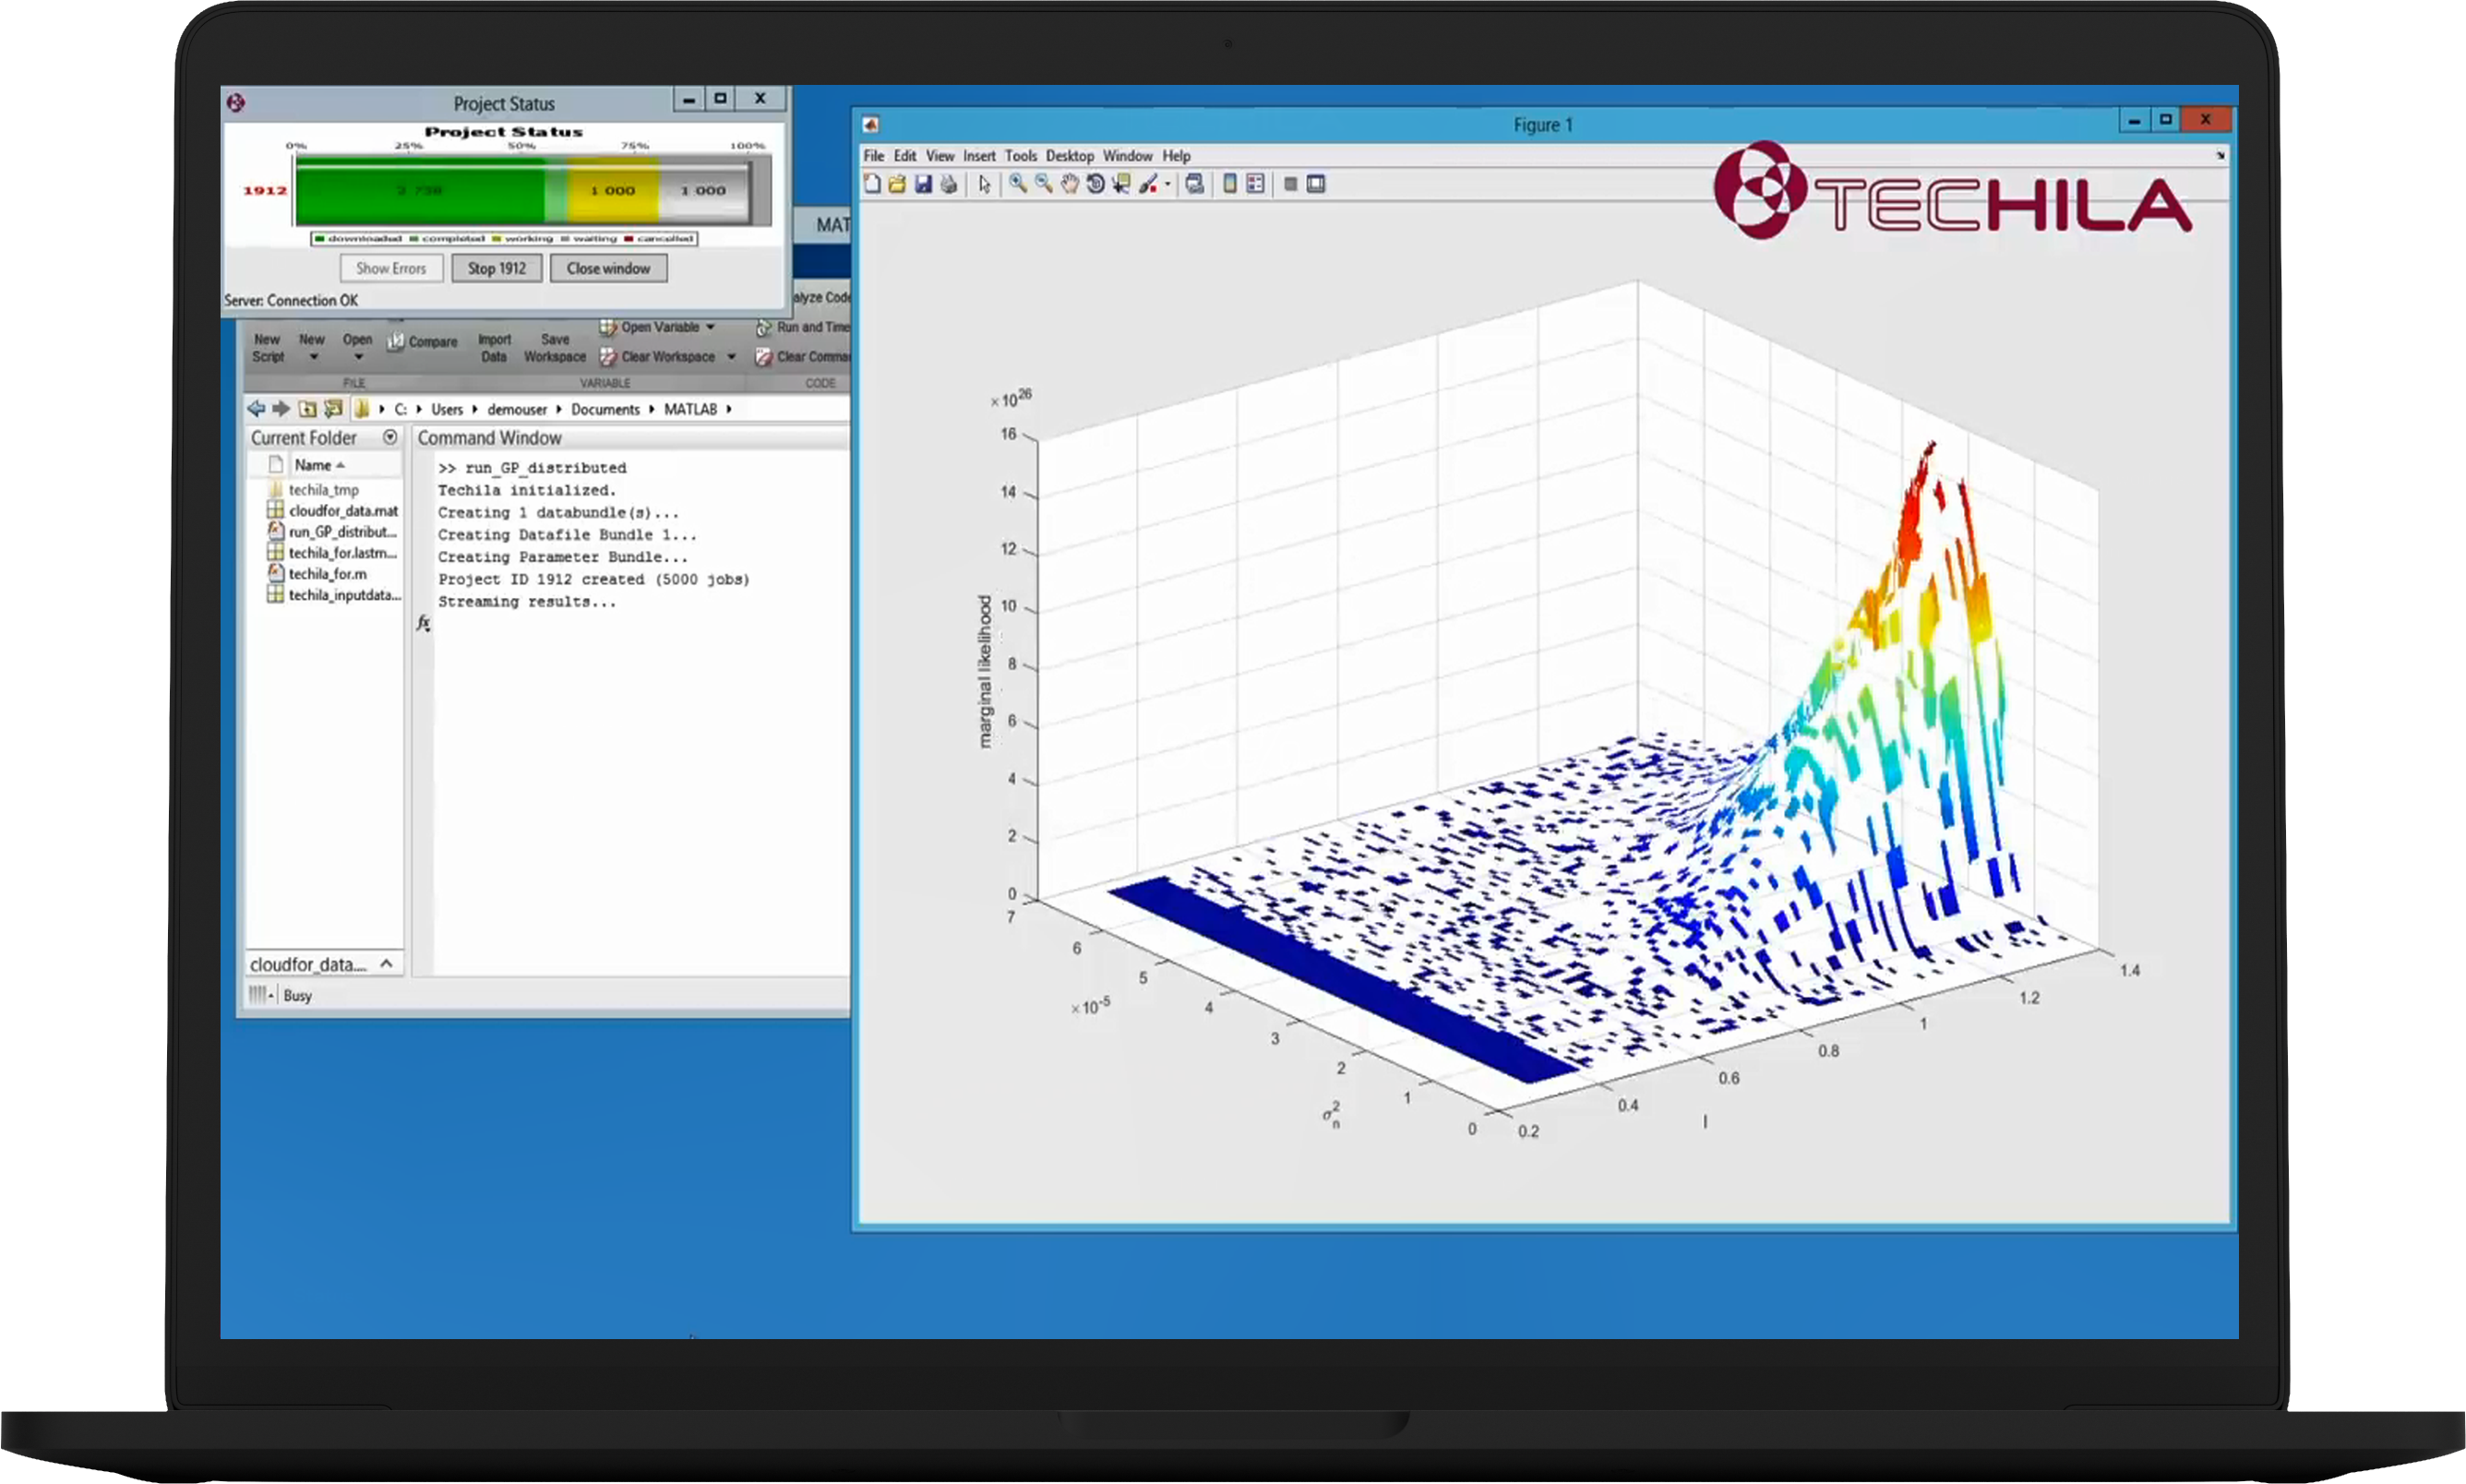Toggle the Insert Legend button

[1255, 184]
